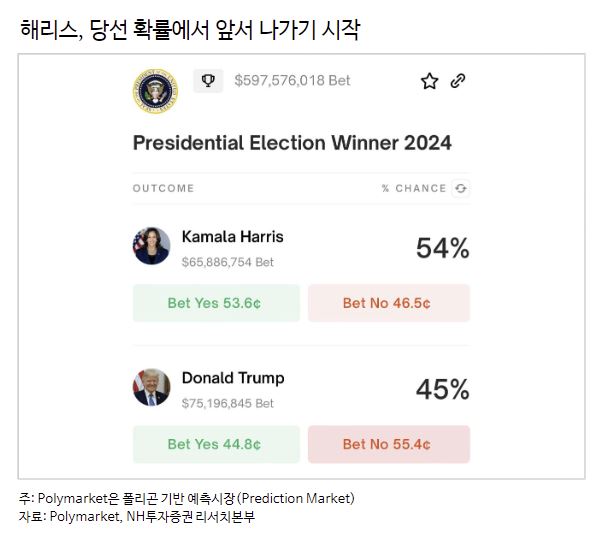Select the Donald Trump name
Viewport: 598px width, 535px height.
pyautogui.click(x=233, y=378)
